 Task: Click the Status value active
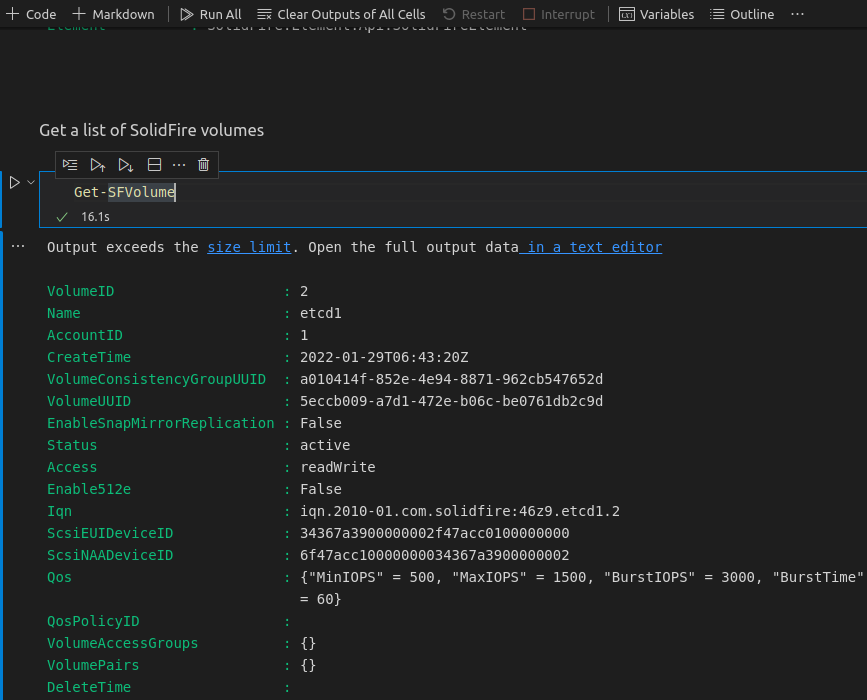[325, 445]
